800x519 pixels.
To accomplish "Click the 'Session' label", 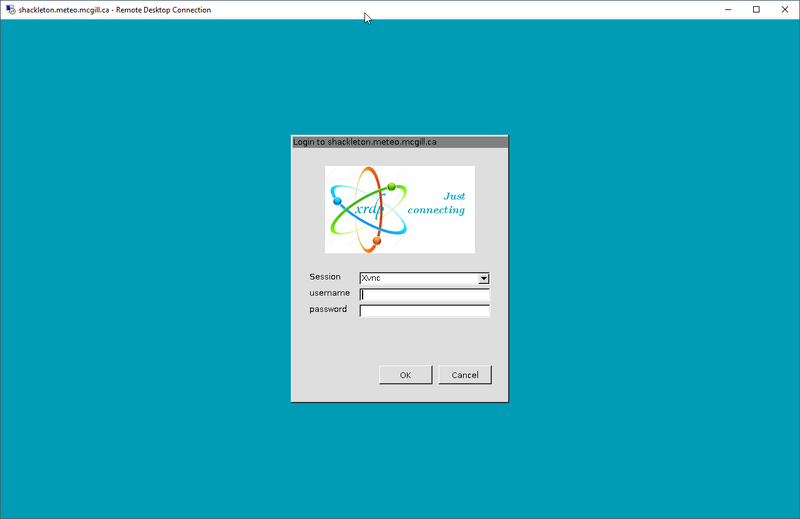I will pos(324,277).
